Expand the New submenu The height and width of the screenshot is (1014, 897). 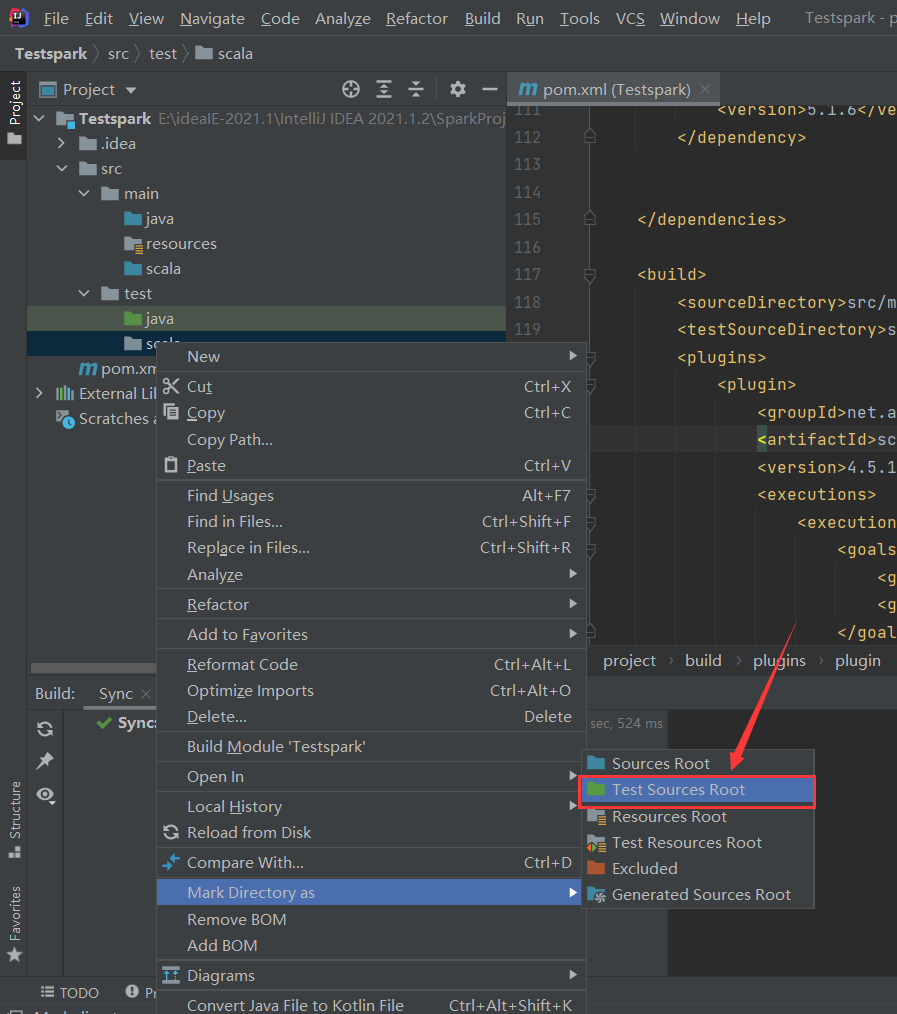[372, 356]
